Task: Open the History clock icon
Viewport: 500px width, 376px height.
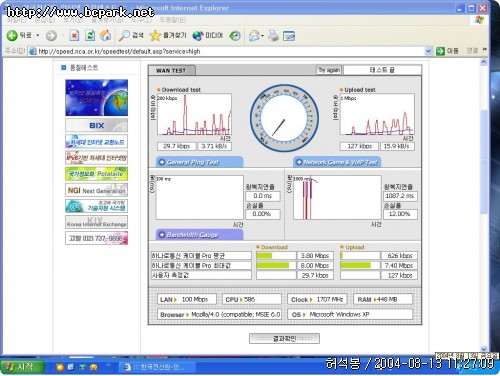Action: tap(235, 35)
